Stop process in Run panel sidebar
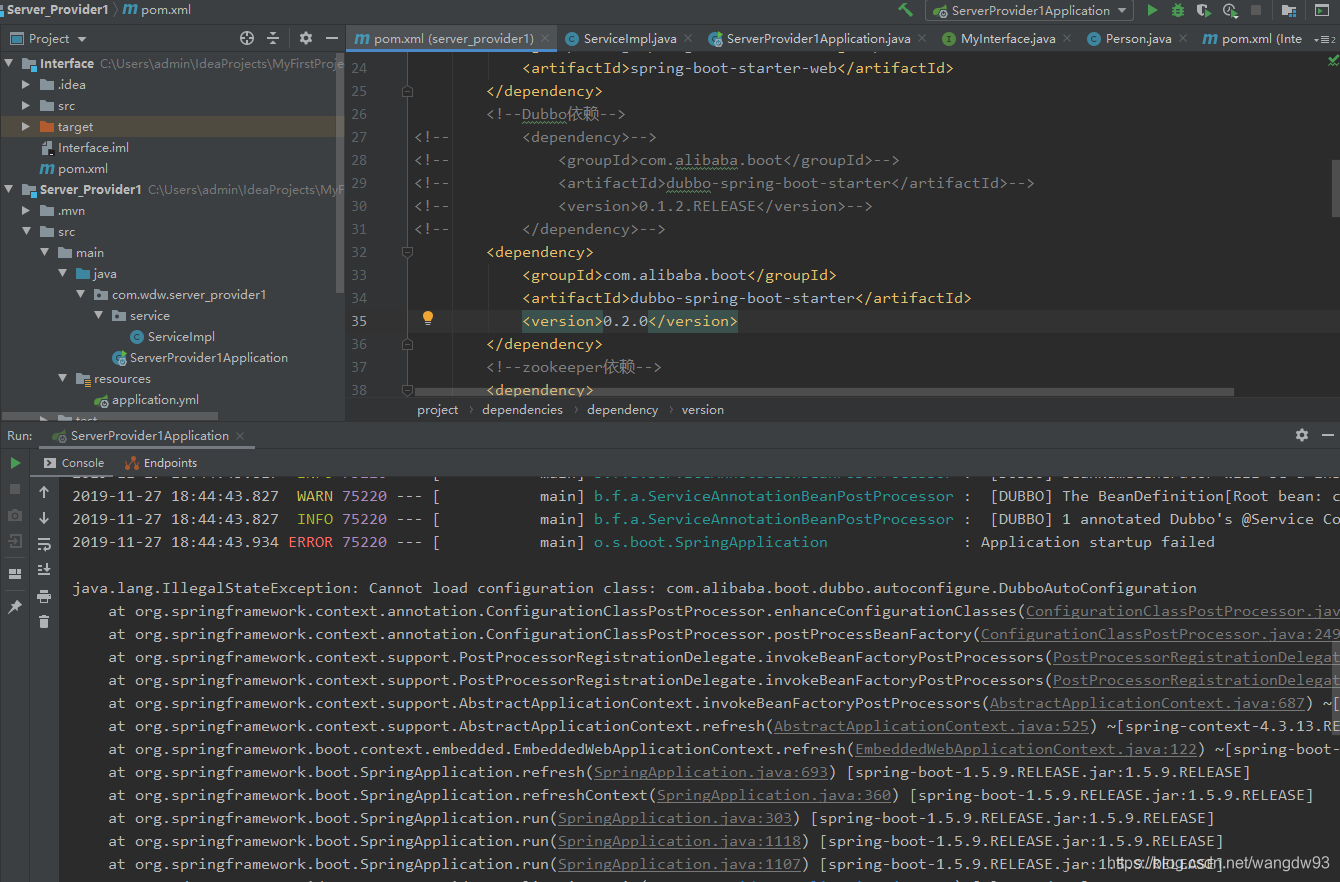 point(15,489)
